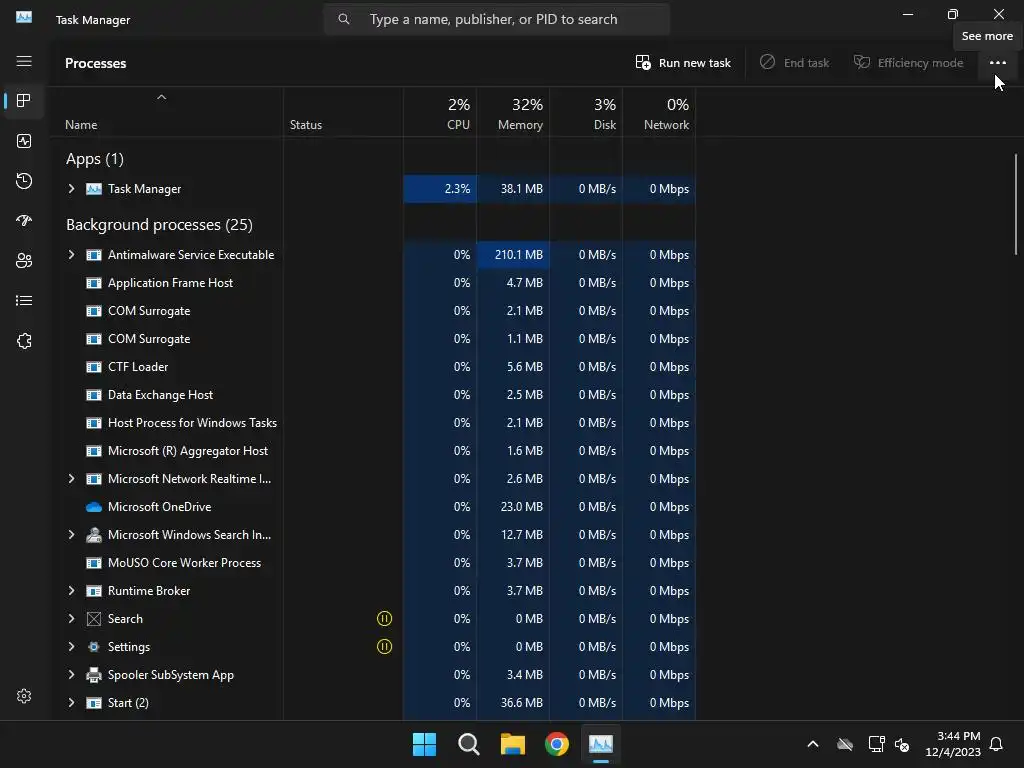Select the Data Exchange Host process

[x=374, y=394]
